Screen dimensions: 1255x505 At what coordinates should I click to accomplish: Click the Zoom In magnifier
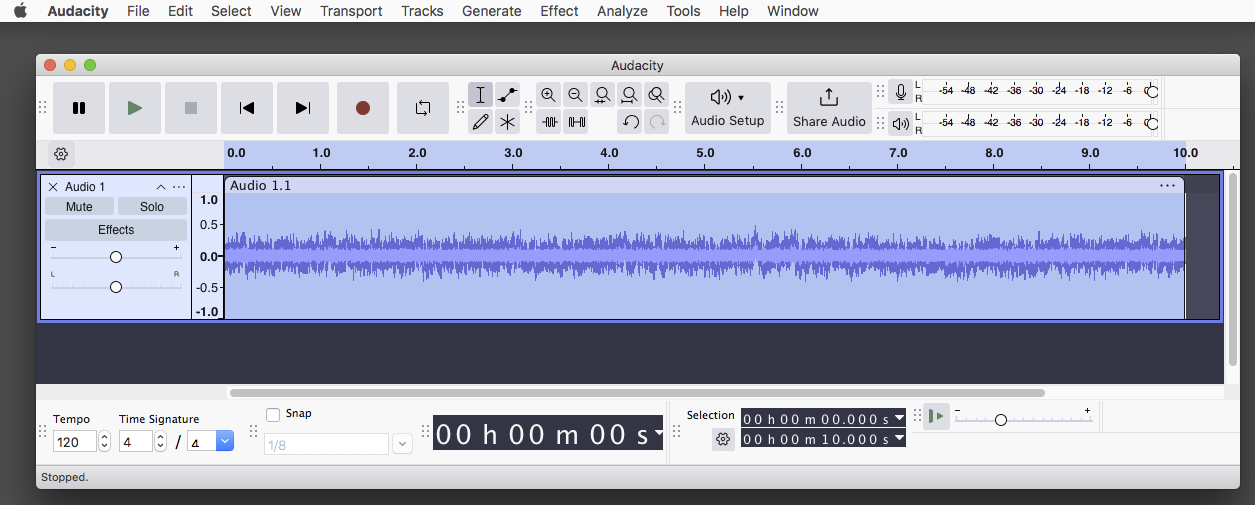point(548,95)
